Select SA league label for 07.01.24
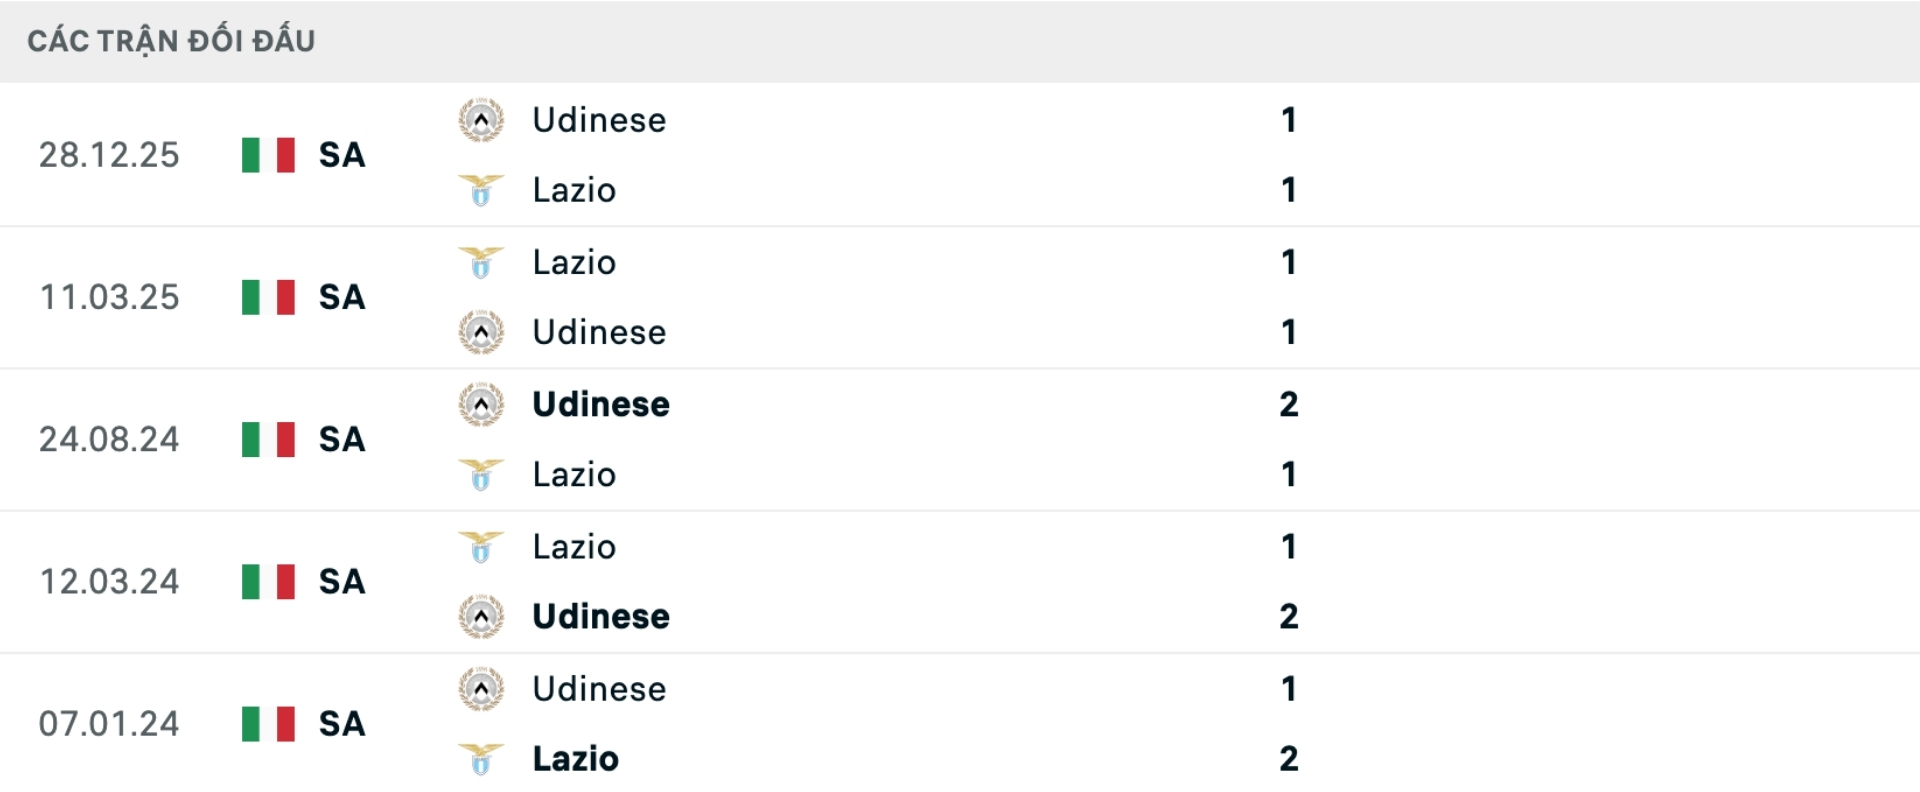 click(x=342, y=723)
